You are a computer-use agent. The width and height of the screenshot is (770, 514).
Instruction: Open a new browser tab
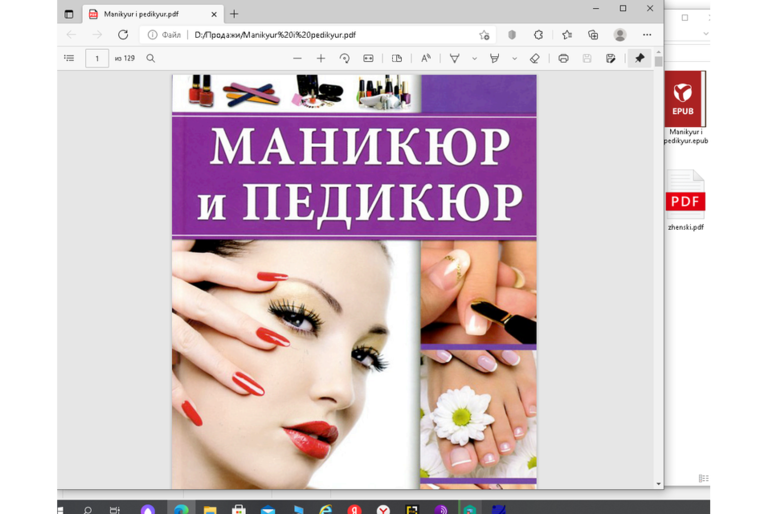(x=234, y=14)
